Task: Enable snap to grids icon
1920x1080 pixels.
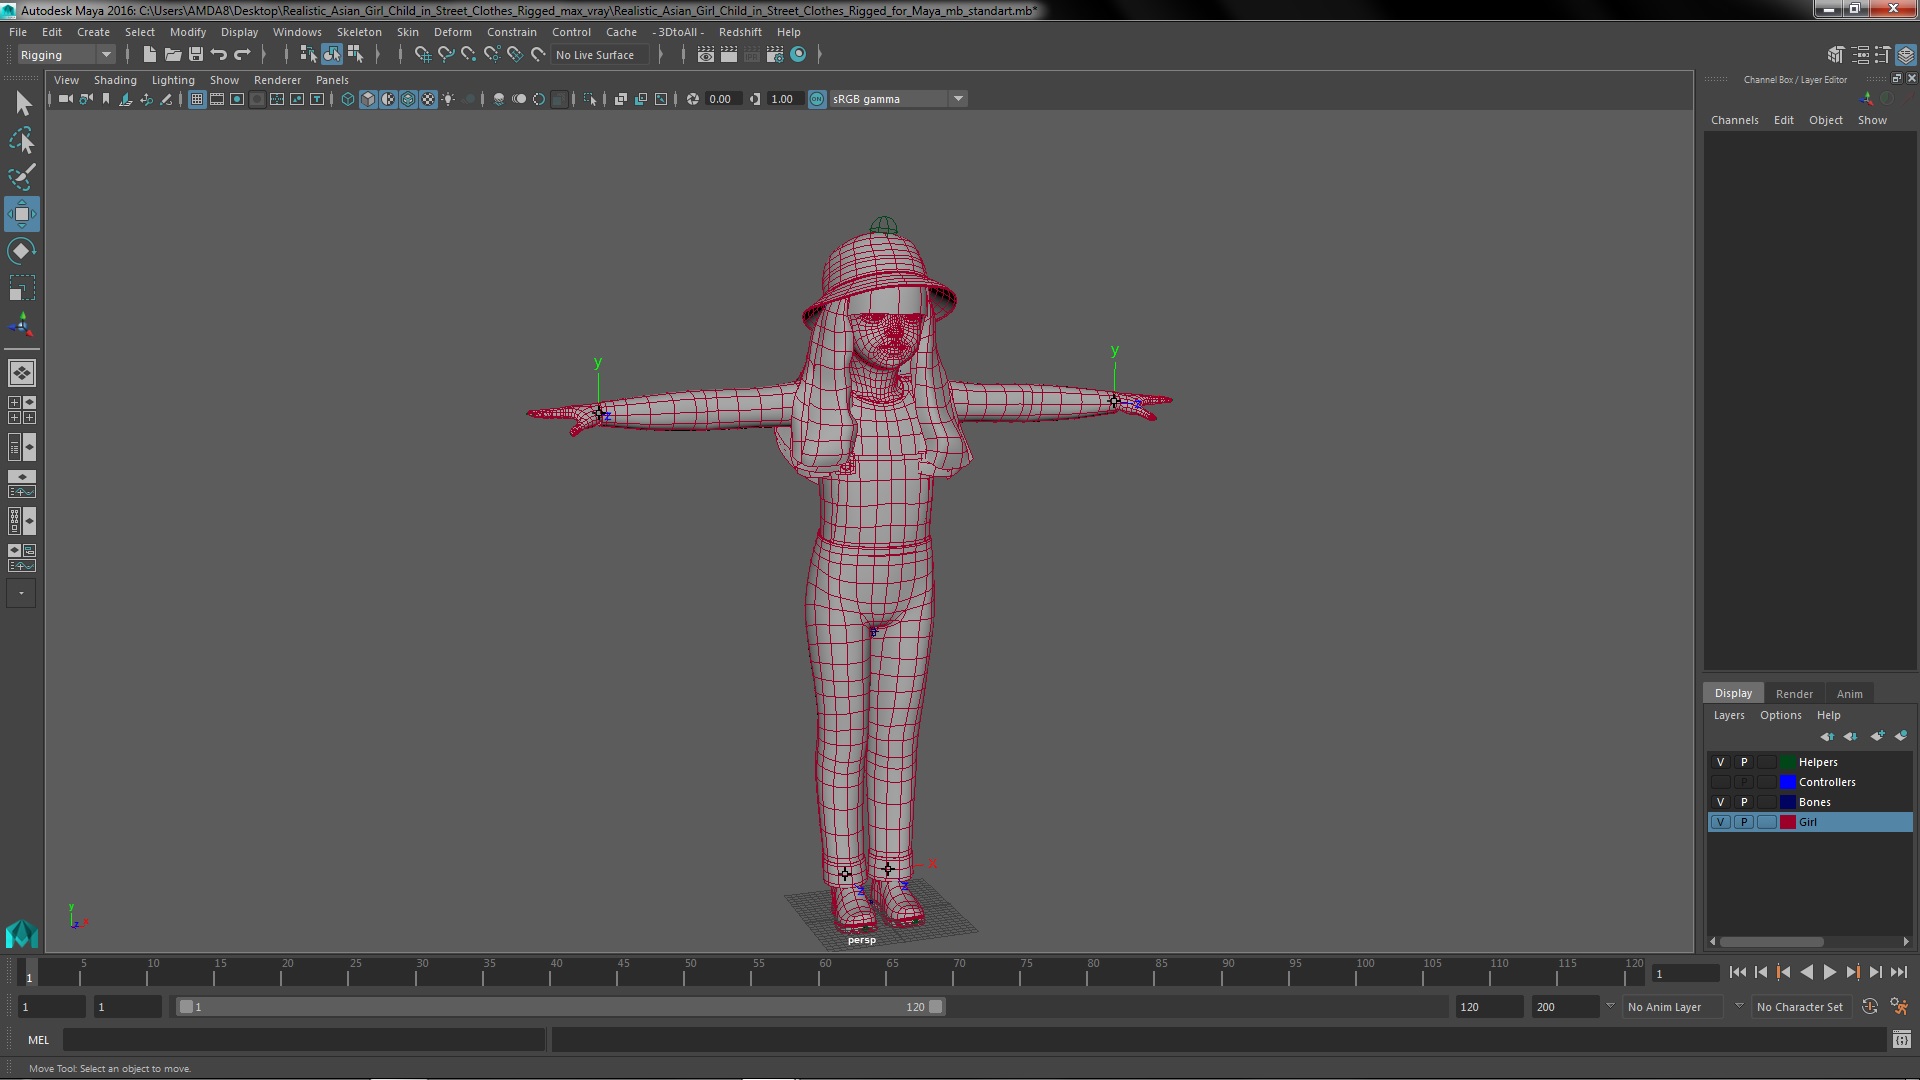Action: click(422, 55)
